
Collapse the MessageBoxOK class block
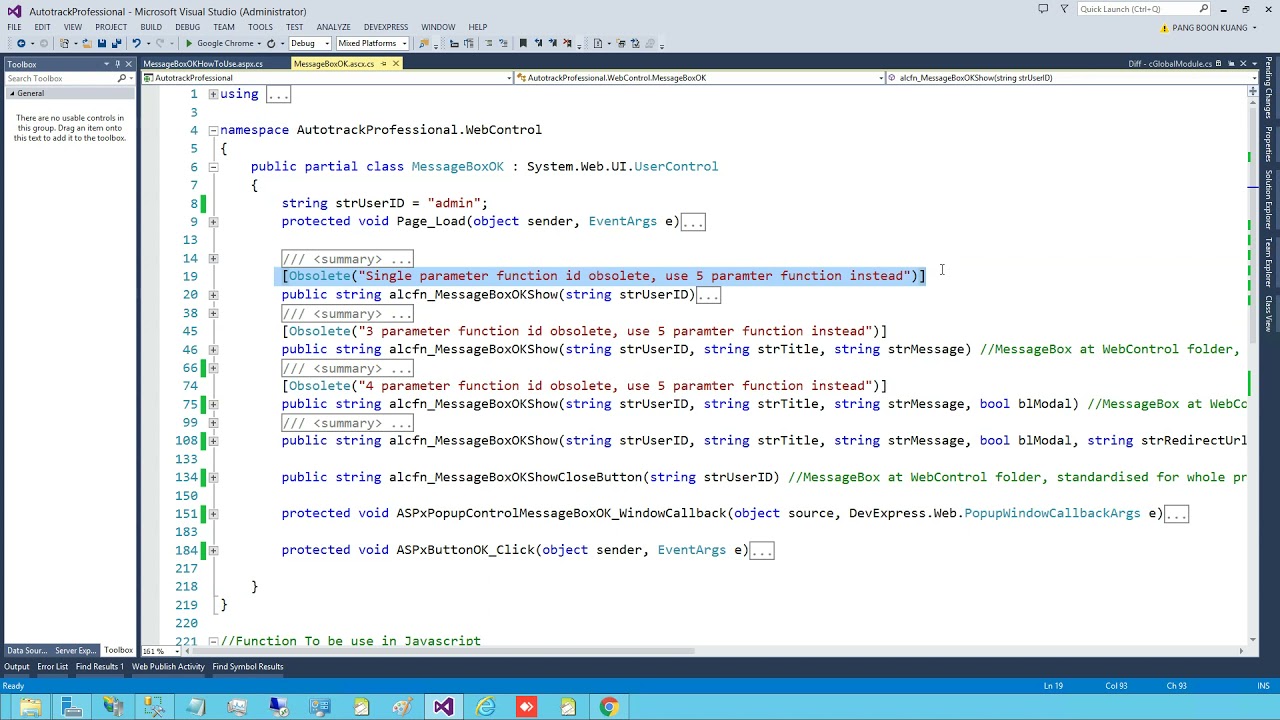(213, 167)
